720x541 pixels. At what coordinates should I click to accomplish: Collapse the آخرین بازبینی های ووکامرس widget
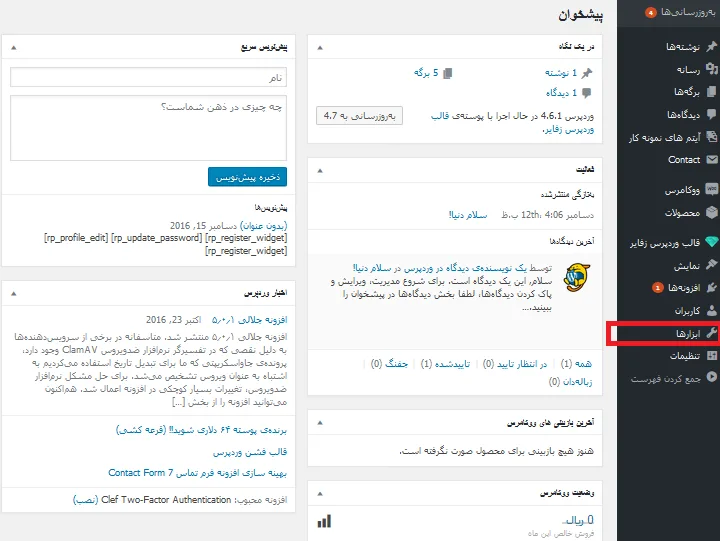tap(320, 423)
